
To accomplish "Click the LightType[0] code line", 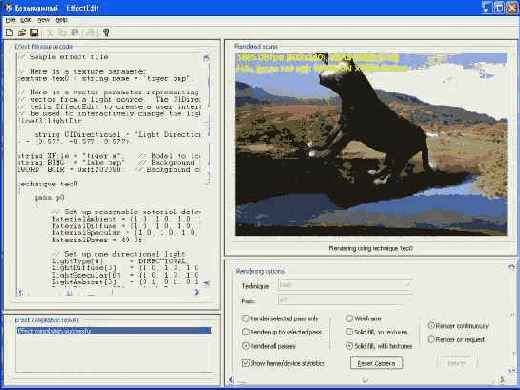I will (x=119, y=261).
